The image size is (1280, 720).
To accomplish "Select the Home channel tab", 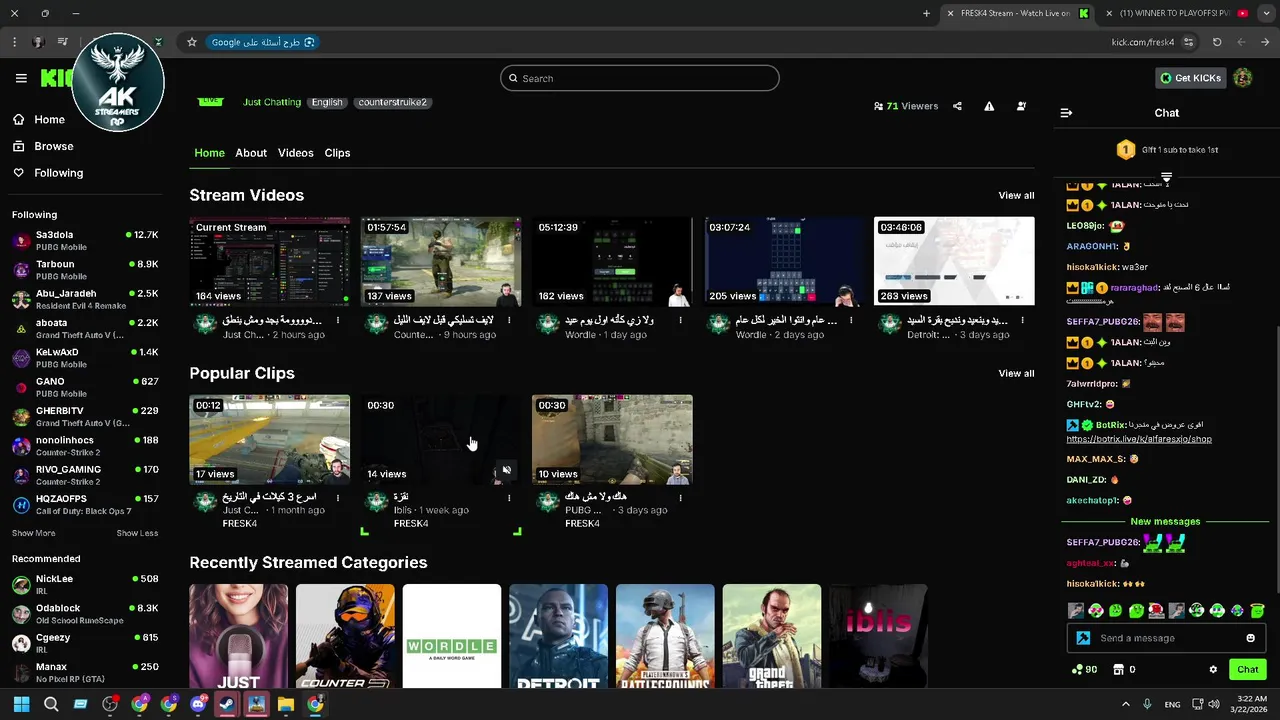I will point(209,153).
